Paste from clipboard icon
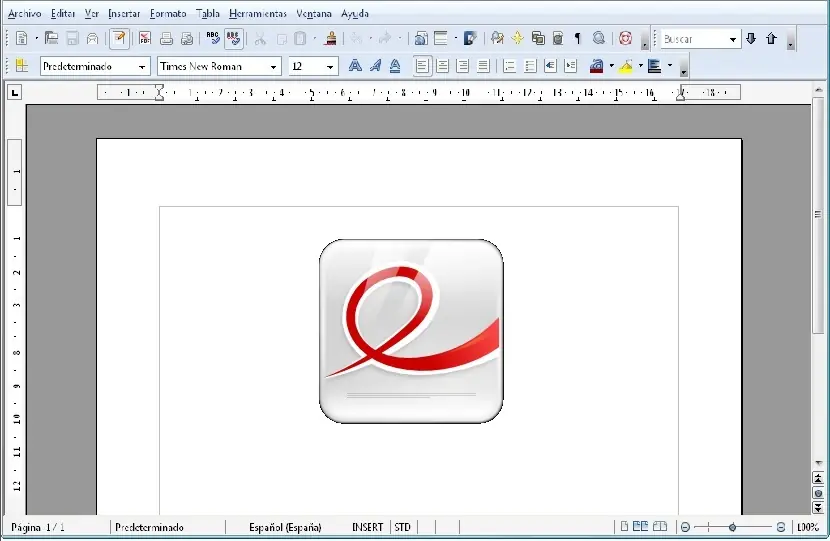This screenshot has width=830, height=541. pyautogui.click(x=300, y=39)
